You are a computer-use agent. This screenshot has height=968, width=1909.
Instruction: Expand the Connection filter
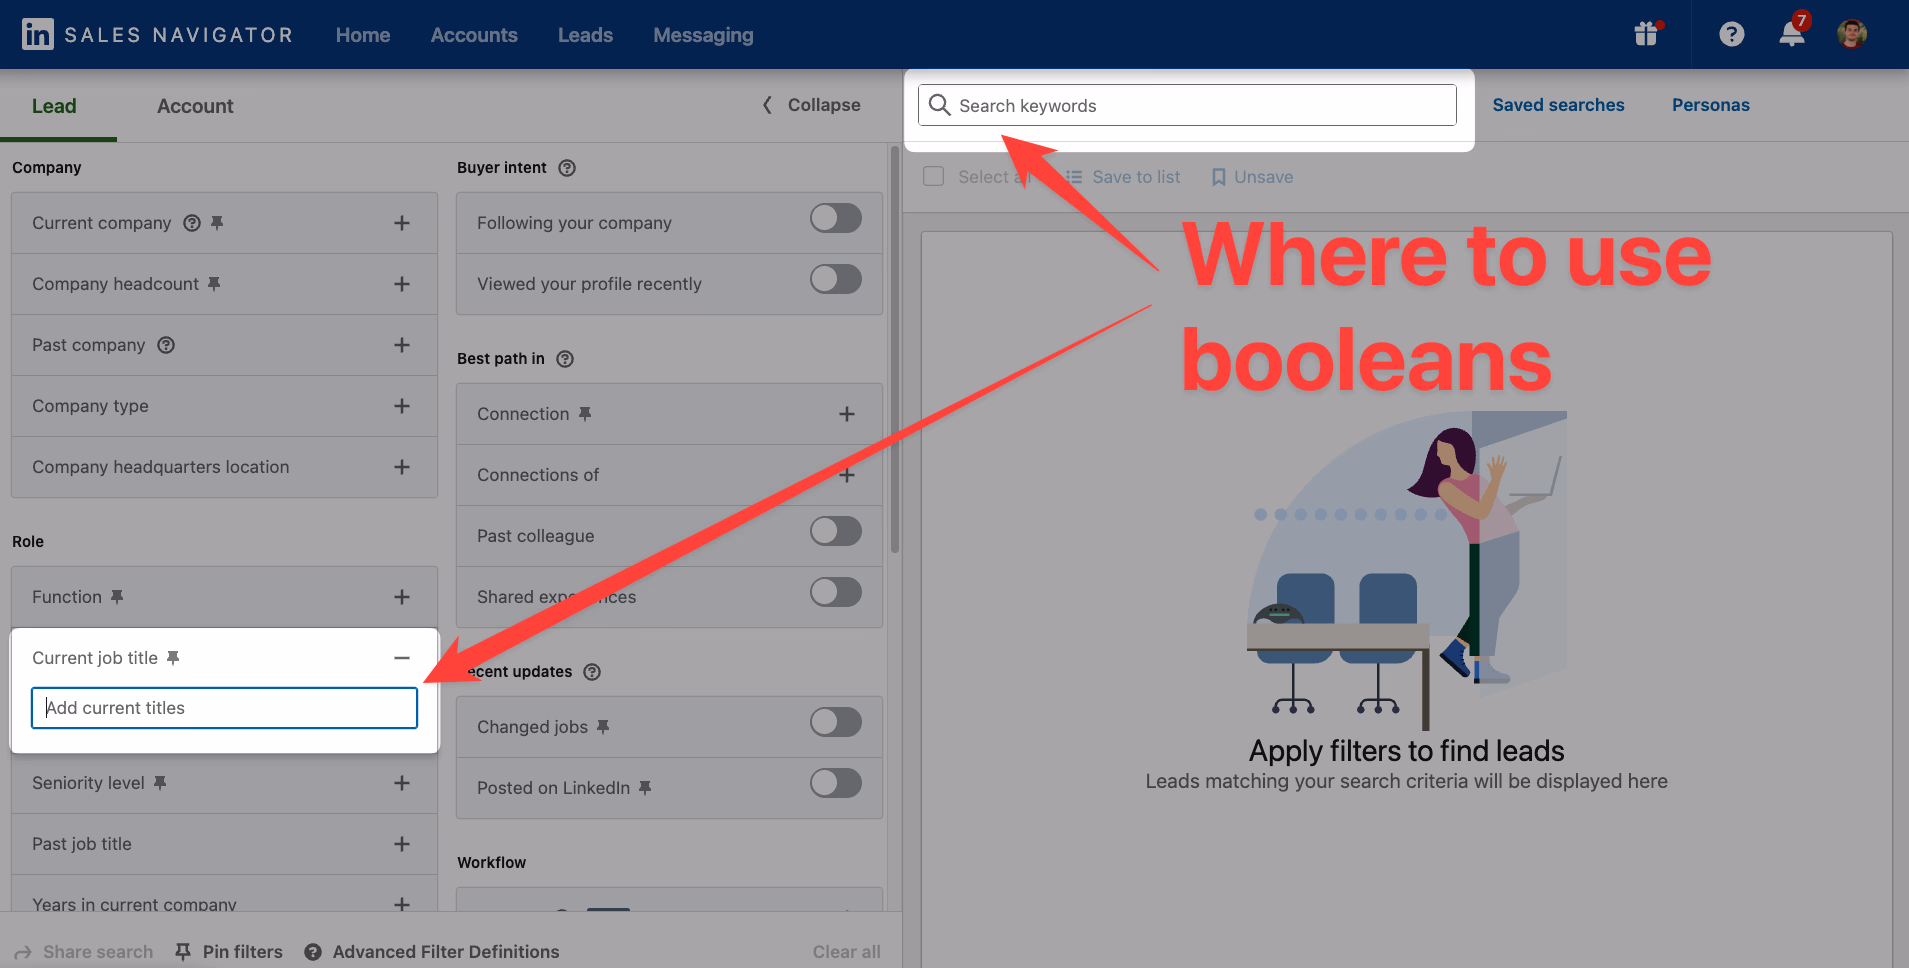point(847,414)
